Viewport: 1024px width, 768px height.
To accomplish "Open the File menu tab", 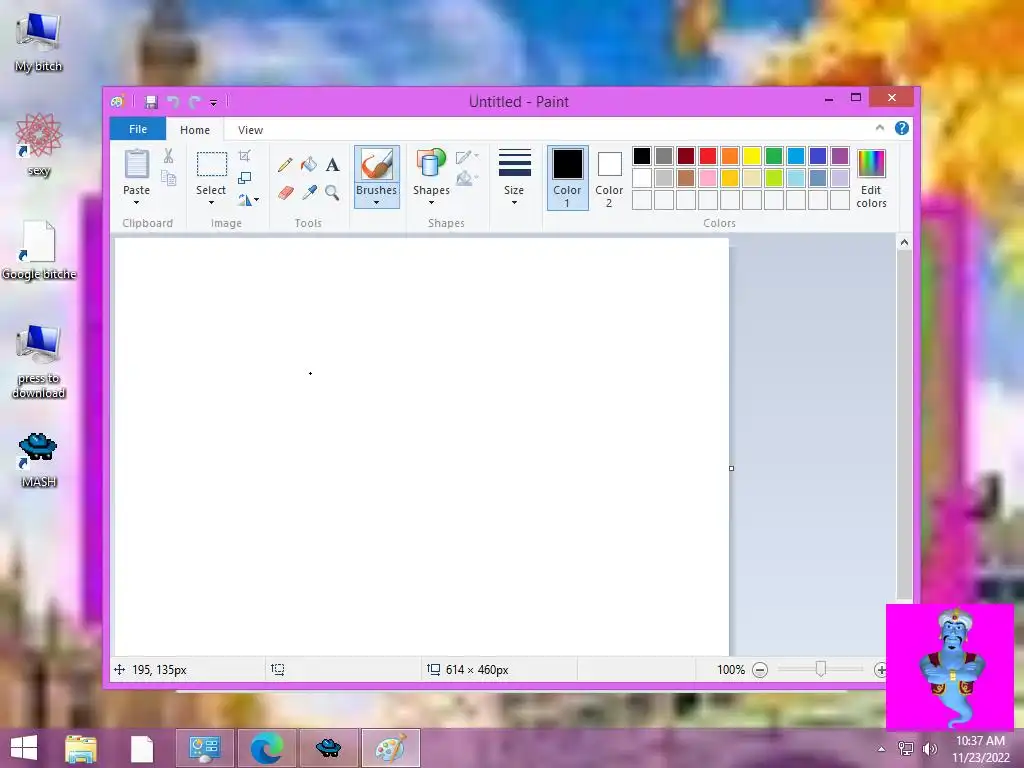I will pos(138,129).
